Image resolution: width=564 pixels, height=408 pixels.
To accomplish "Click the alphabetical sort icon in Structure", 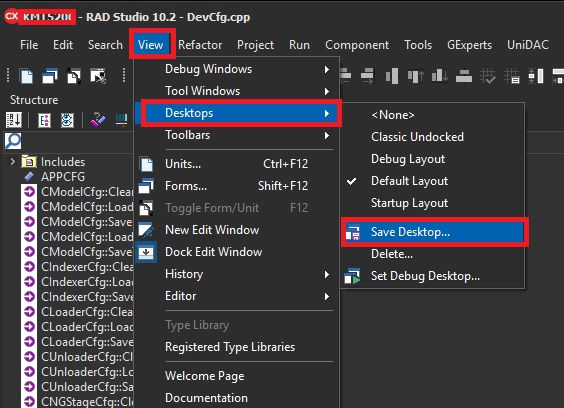I will tap(14, 120).
